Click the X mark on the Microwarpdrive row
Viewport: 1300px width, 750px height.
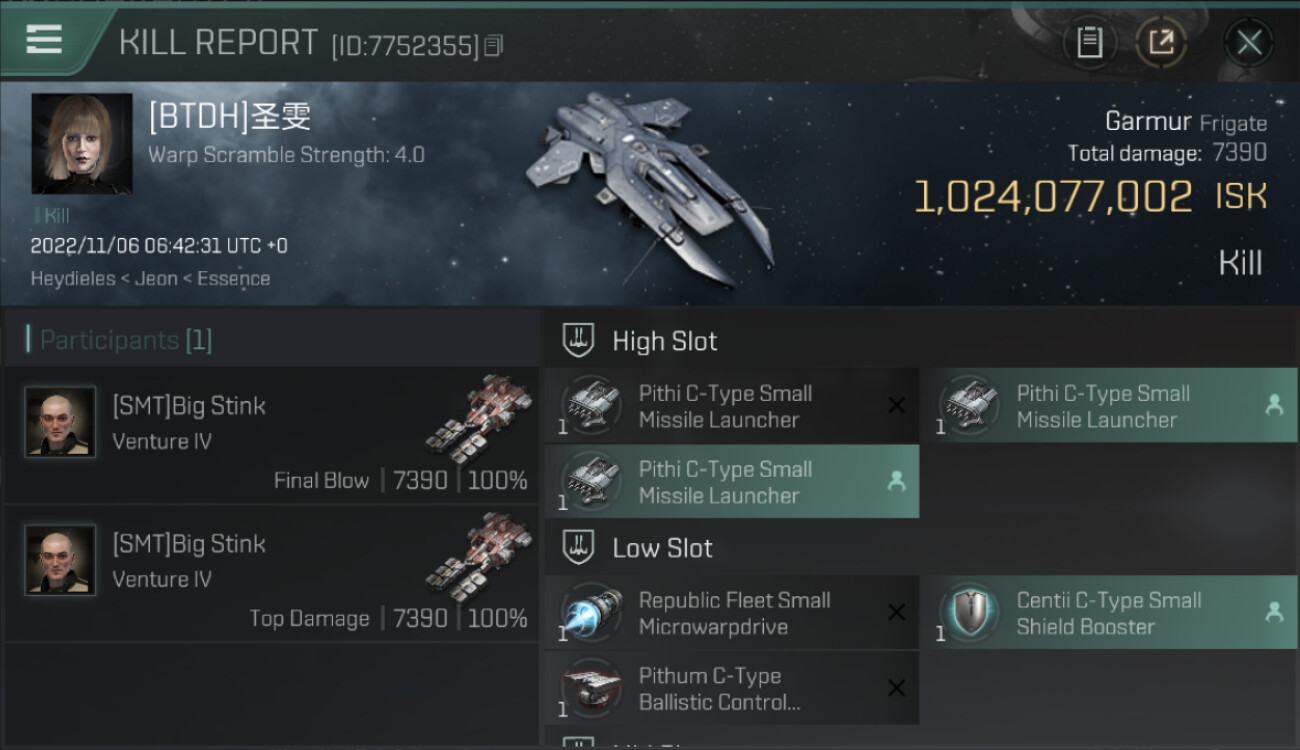coord(896,612)
